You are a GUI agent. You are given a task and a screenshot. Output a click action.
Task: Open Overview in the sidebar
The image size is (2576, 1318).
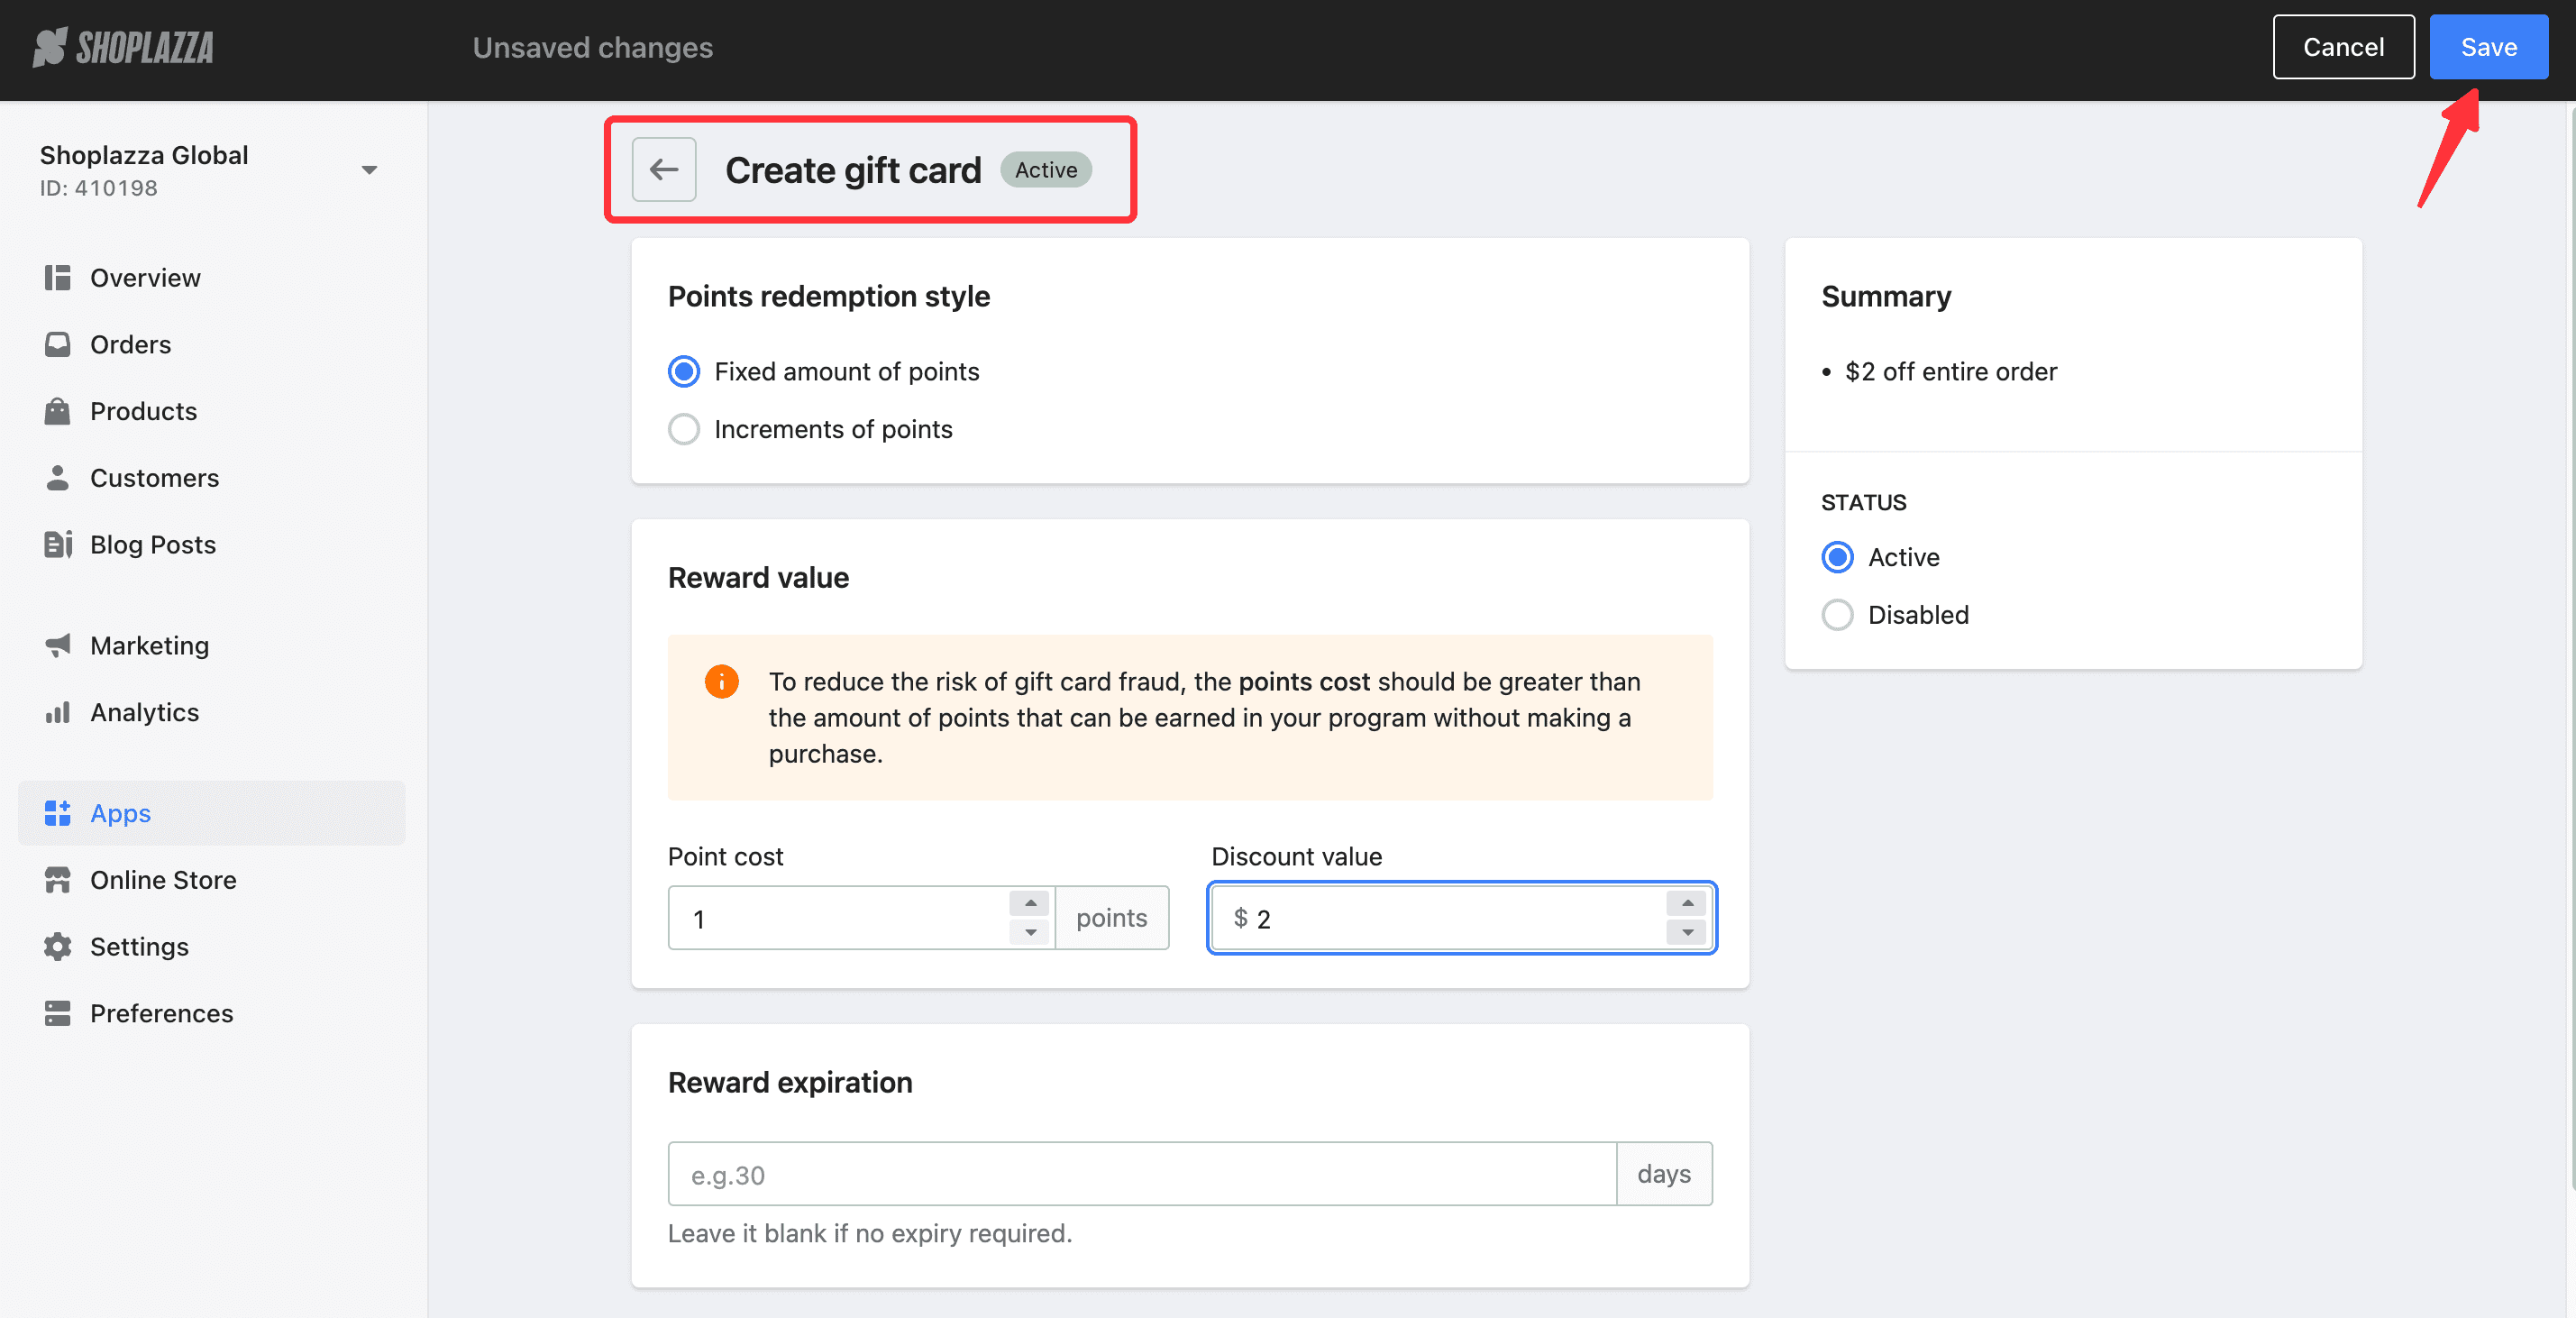click(x=211, y=277)
